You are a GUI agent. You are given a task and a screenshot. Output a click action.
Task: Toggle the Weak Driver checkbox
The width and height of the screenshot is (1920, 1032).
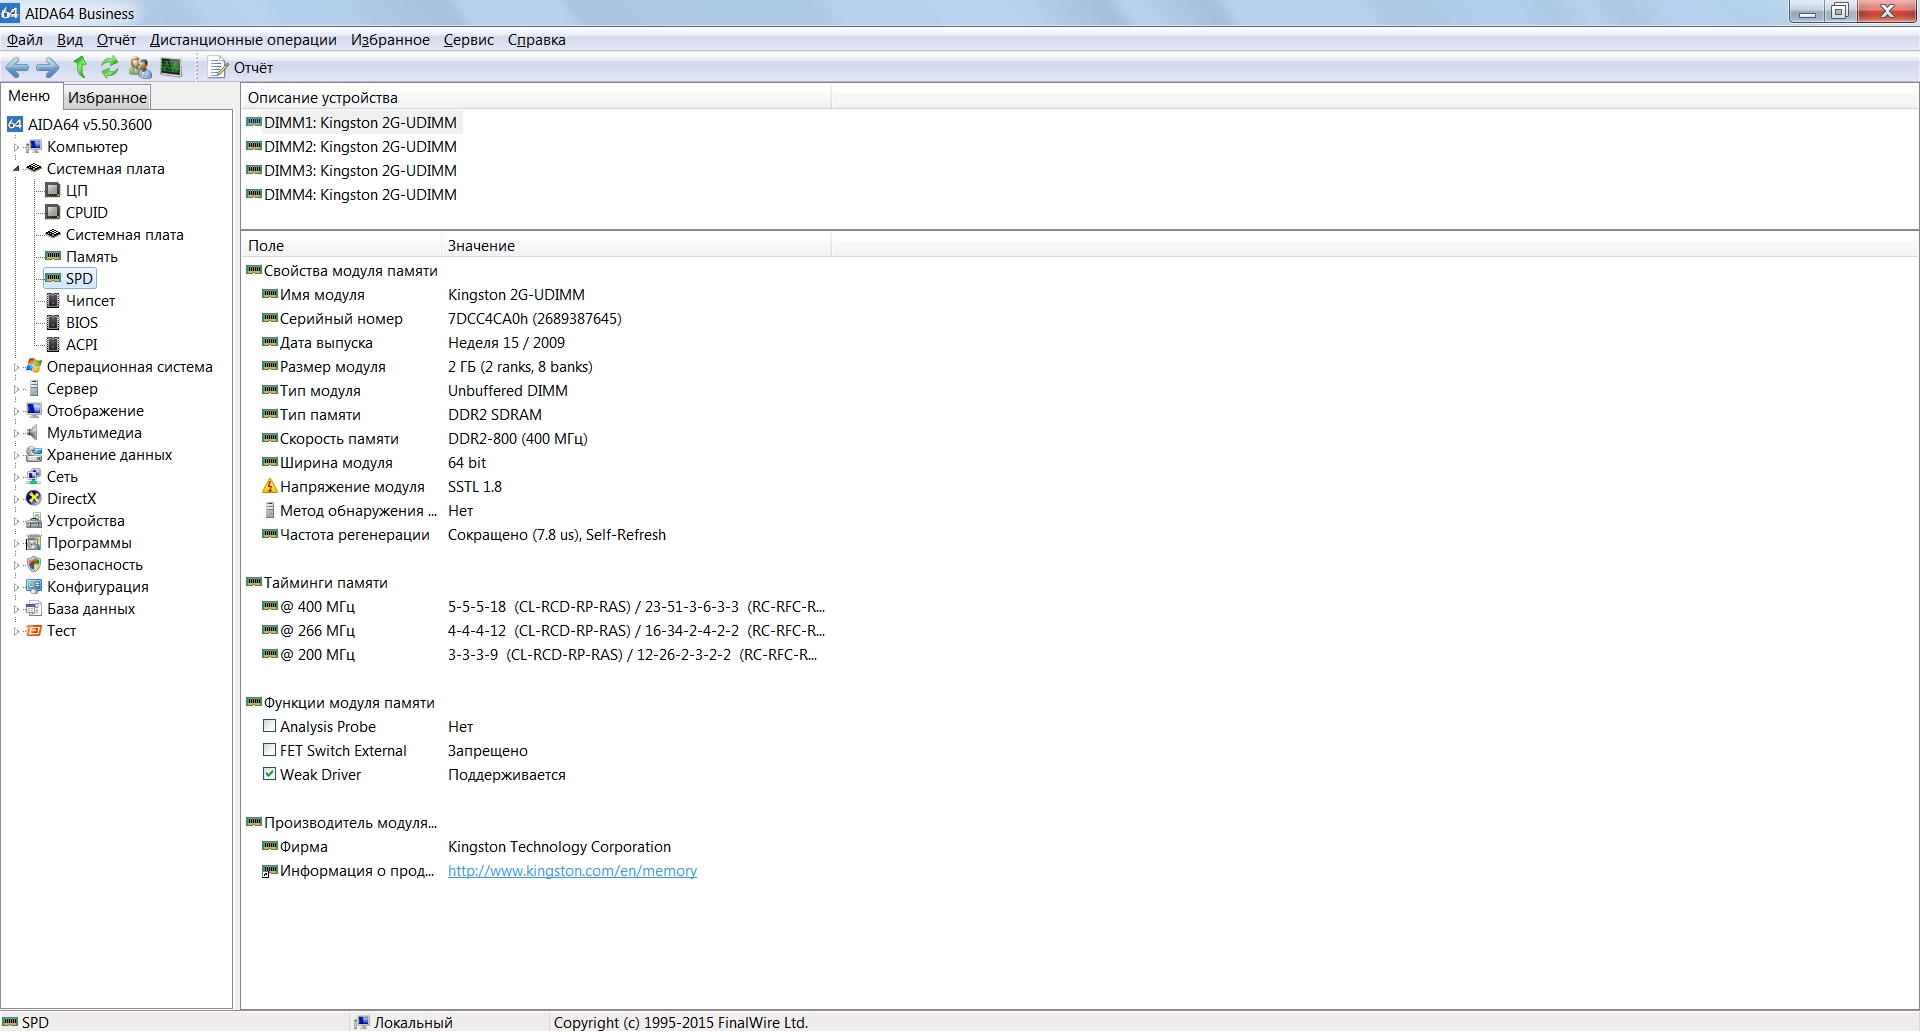click(269, 774)
